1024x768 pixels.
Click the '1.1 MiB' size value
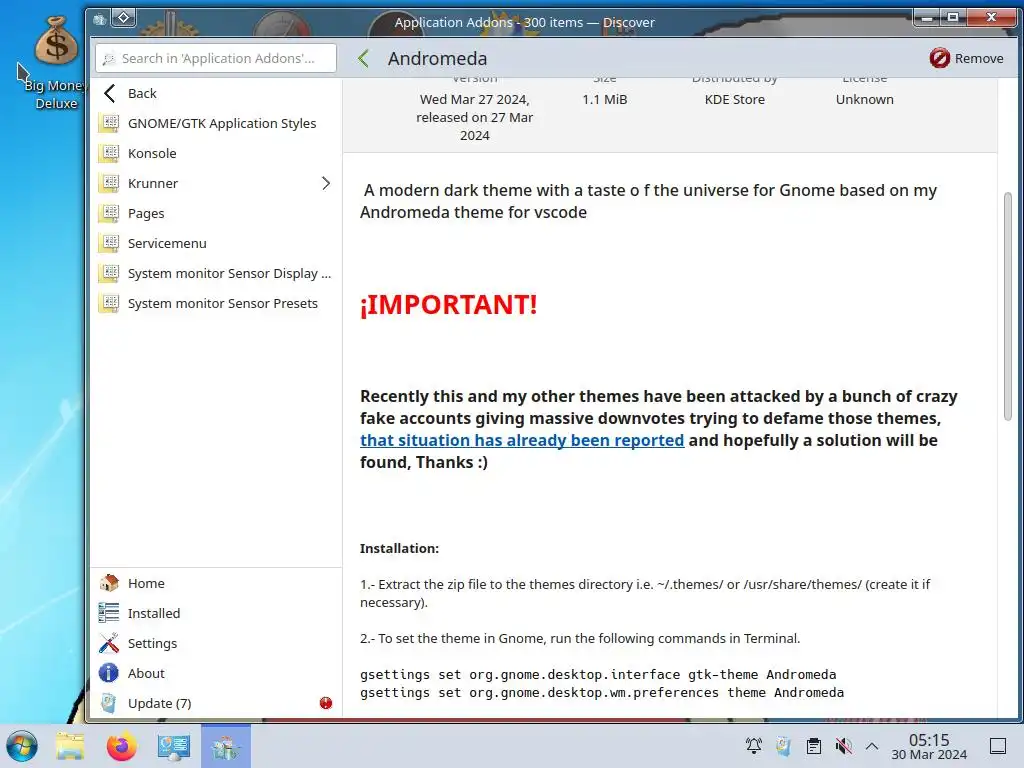[605, 99]
